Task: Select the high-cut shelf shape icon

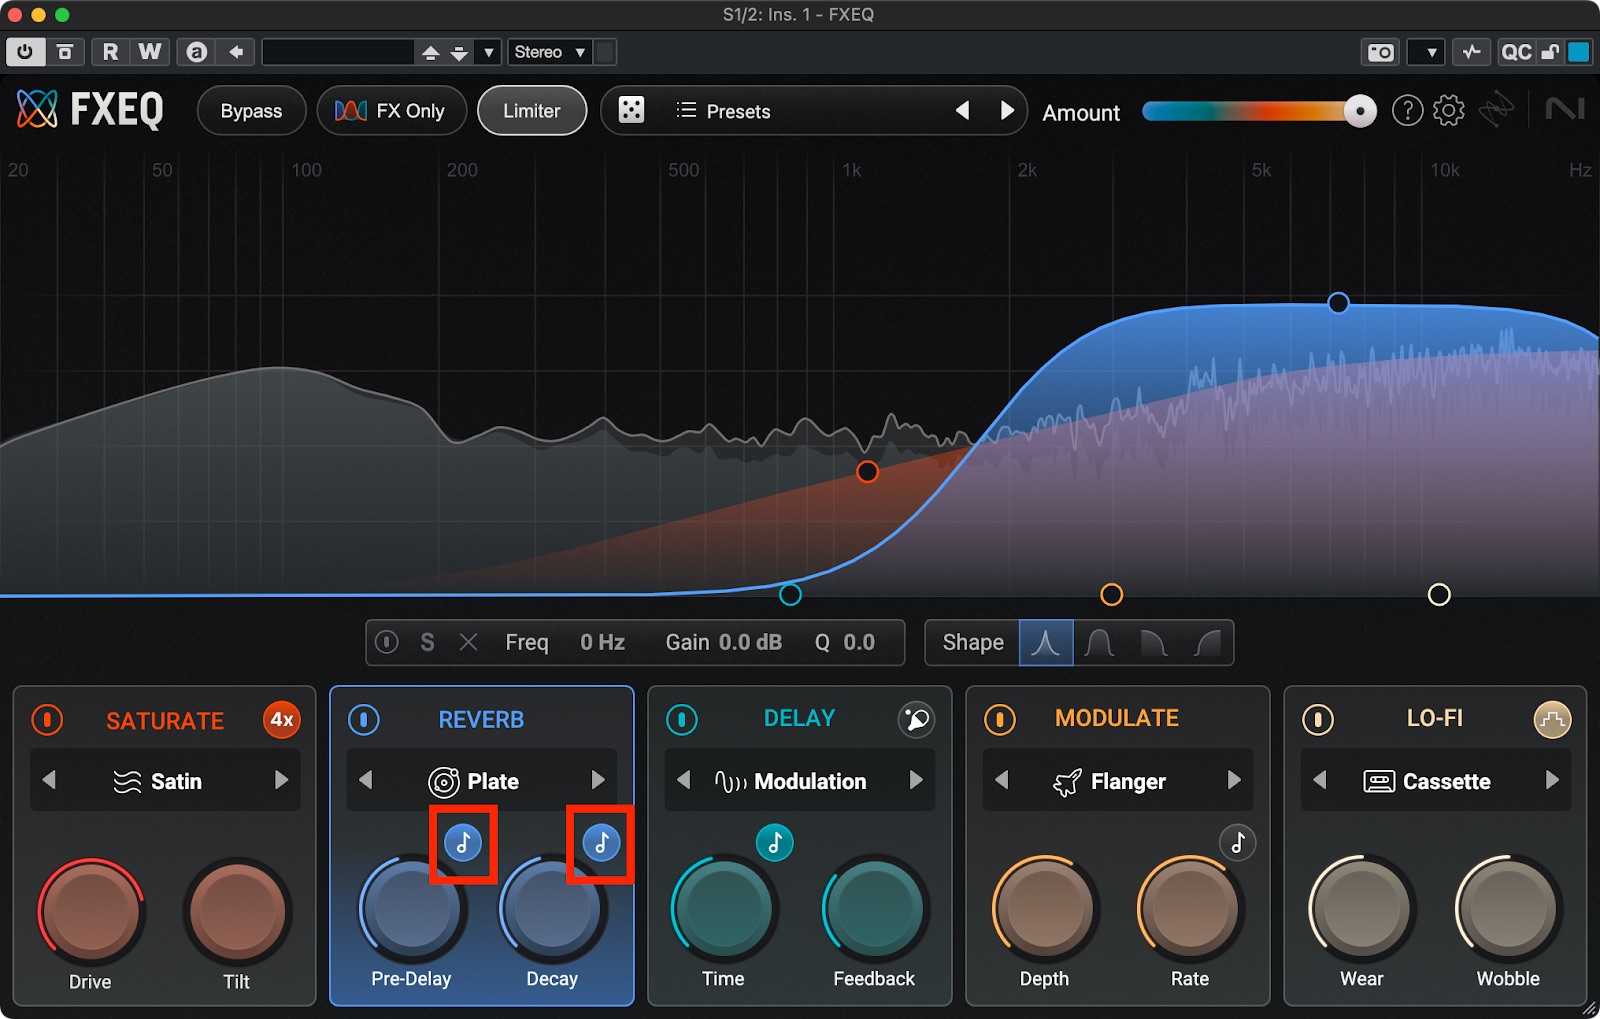Action: point(1154,642)
